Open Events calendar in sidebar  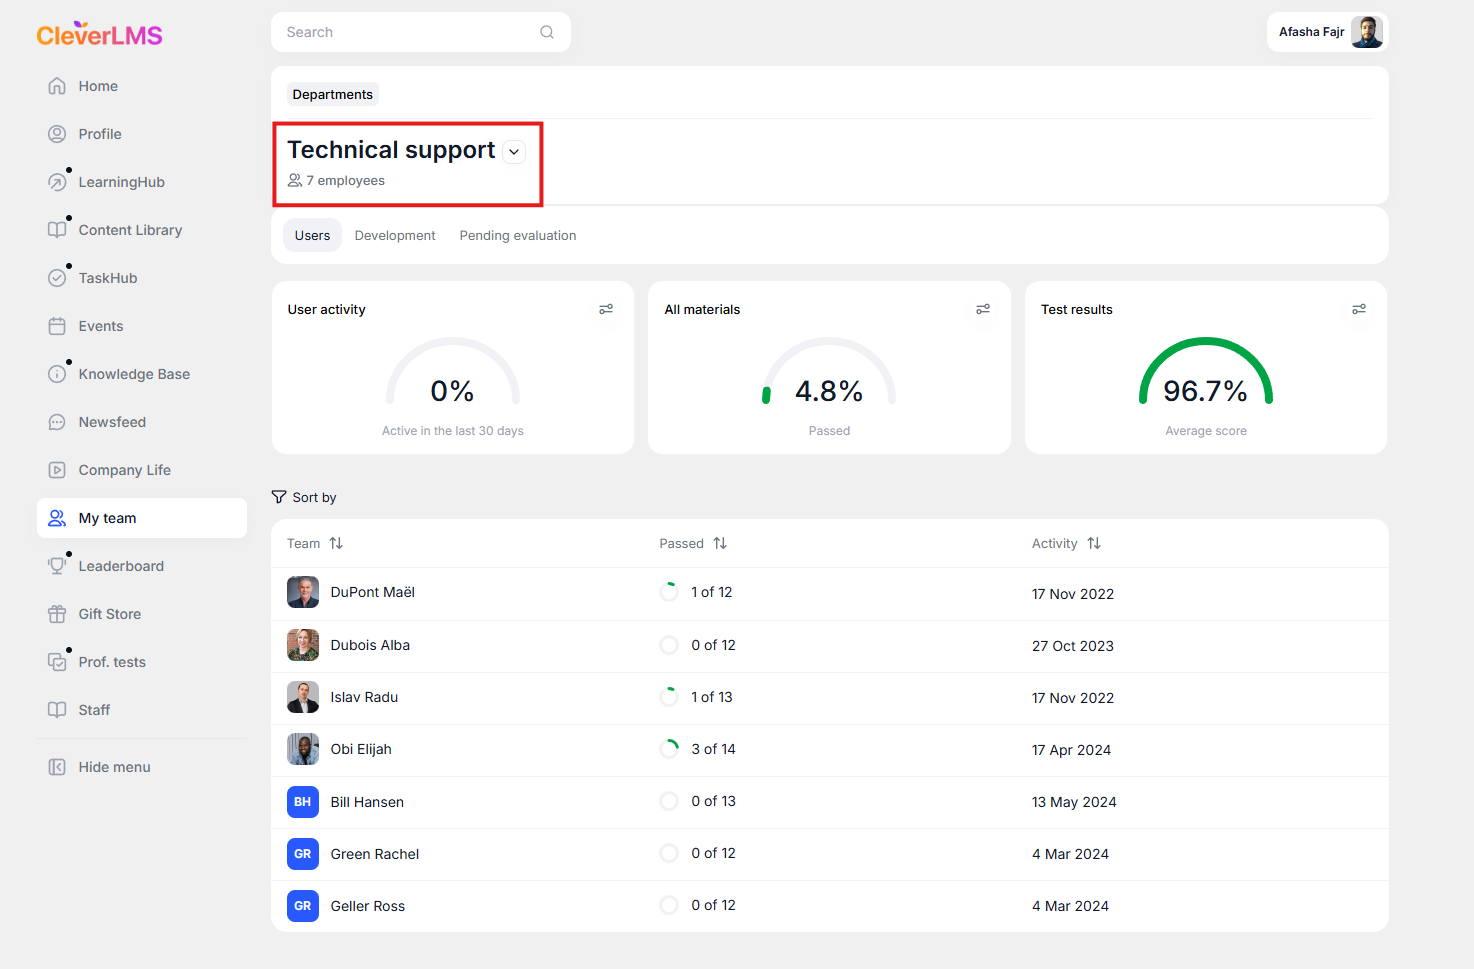coord(100,326)
